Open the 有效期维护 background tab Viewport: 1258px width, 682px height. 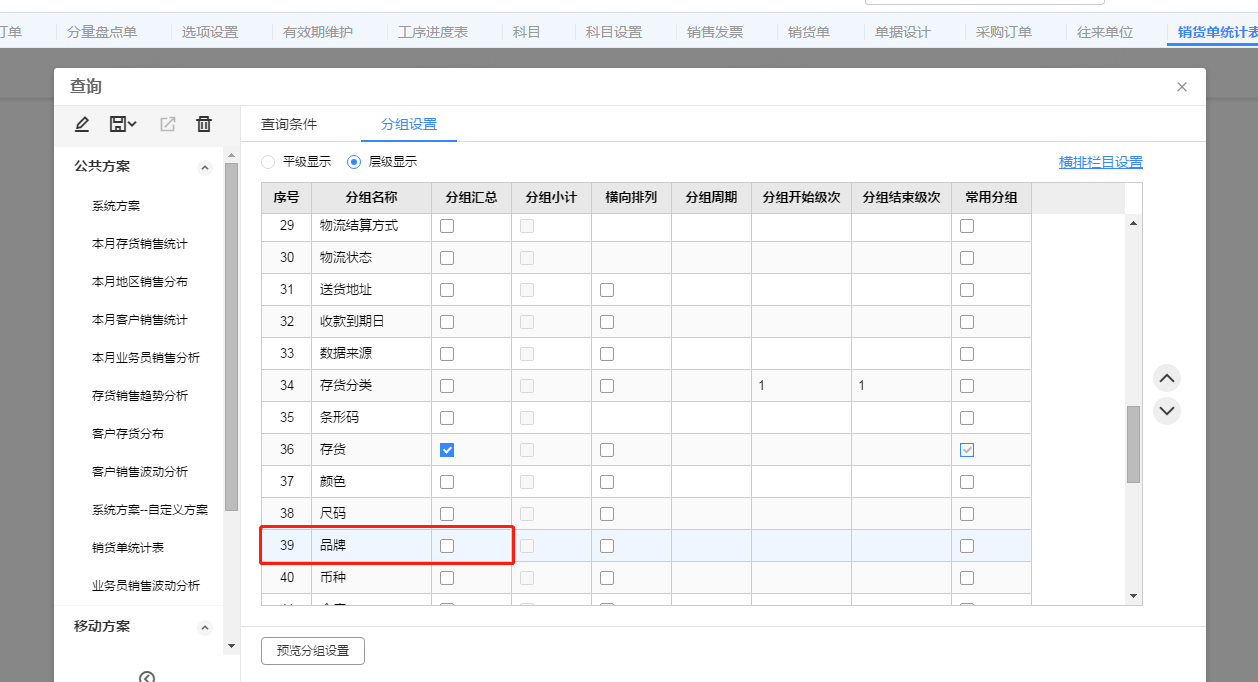[x=318, y=32]
